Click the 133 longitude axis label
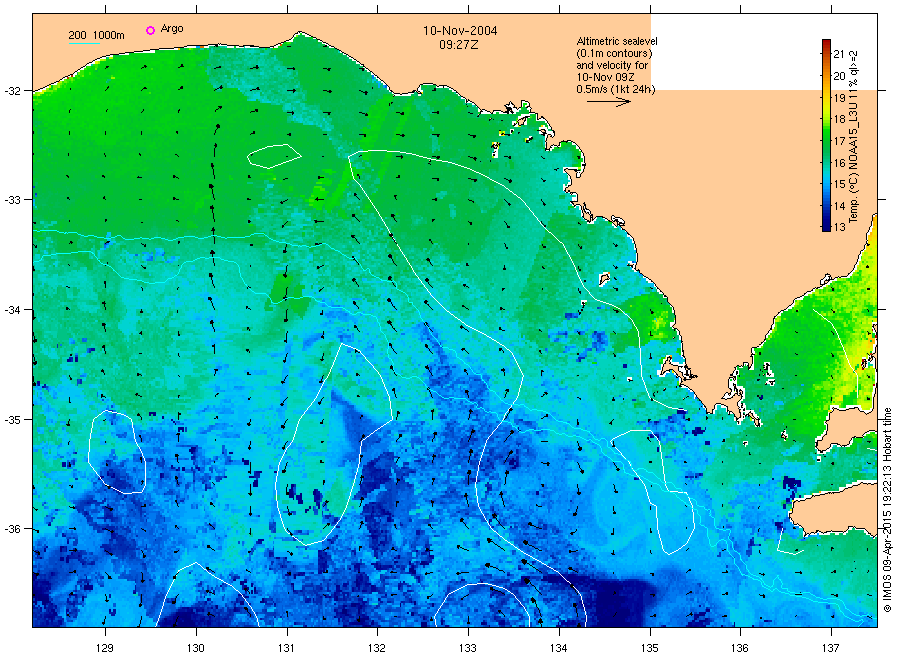This screenshot has width=900, height=660. (468, 648)
